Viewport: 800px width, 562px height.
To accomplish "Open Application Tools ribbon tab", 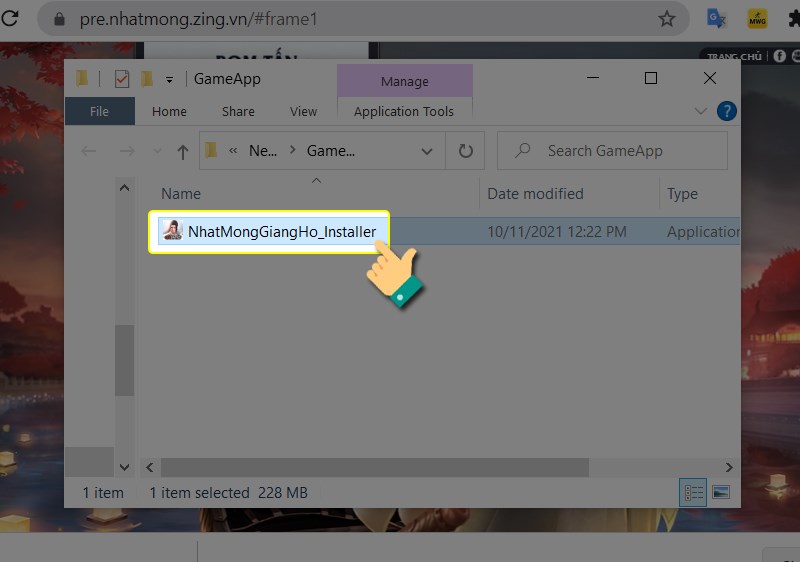I will 404,111.
